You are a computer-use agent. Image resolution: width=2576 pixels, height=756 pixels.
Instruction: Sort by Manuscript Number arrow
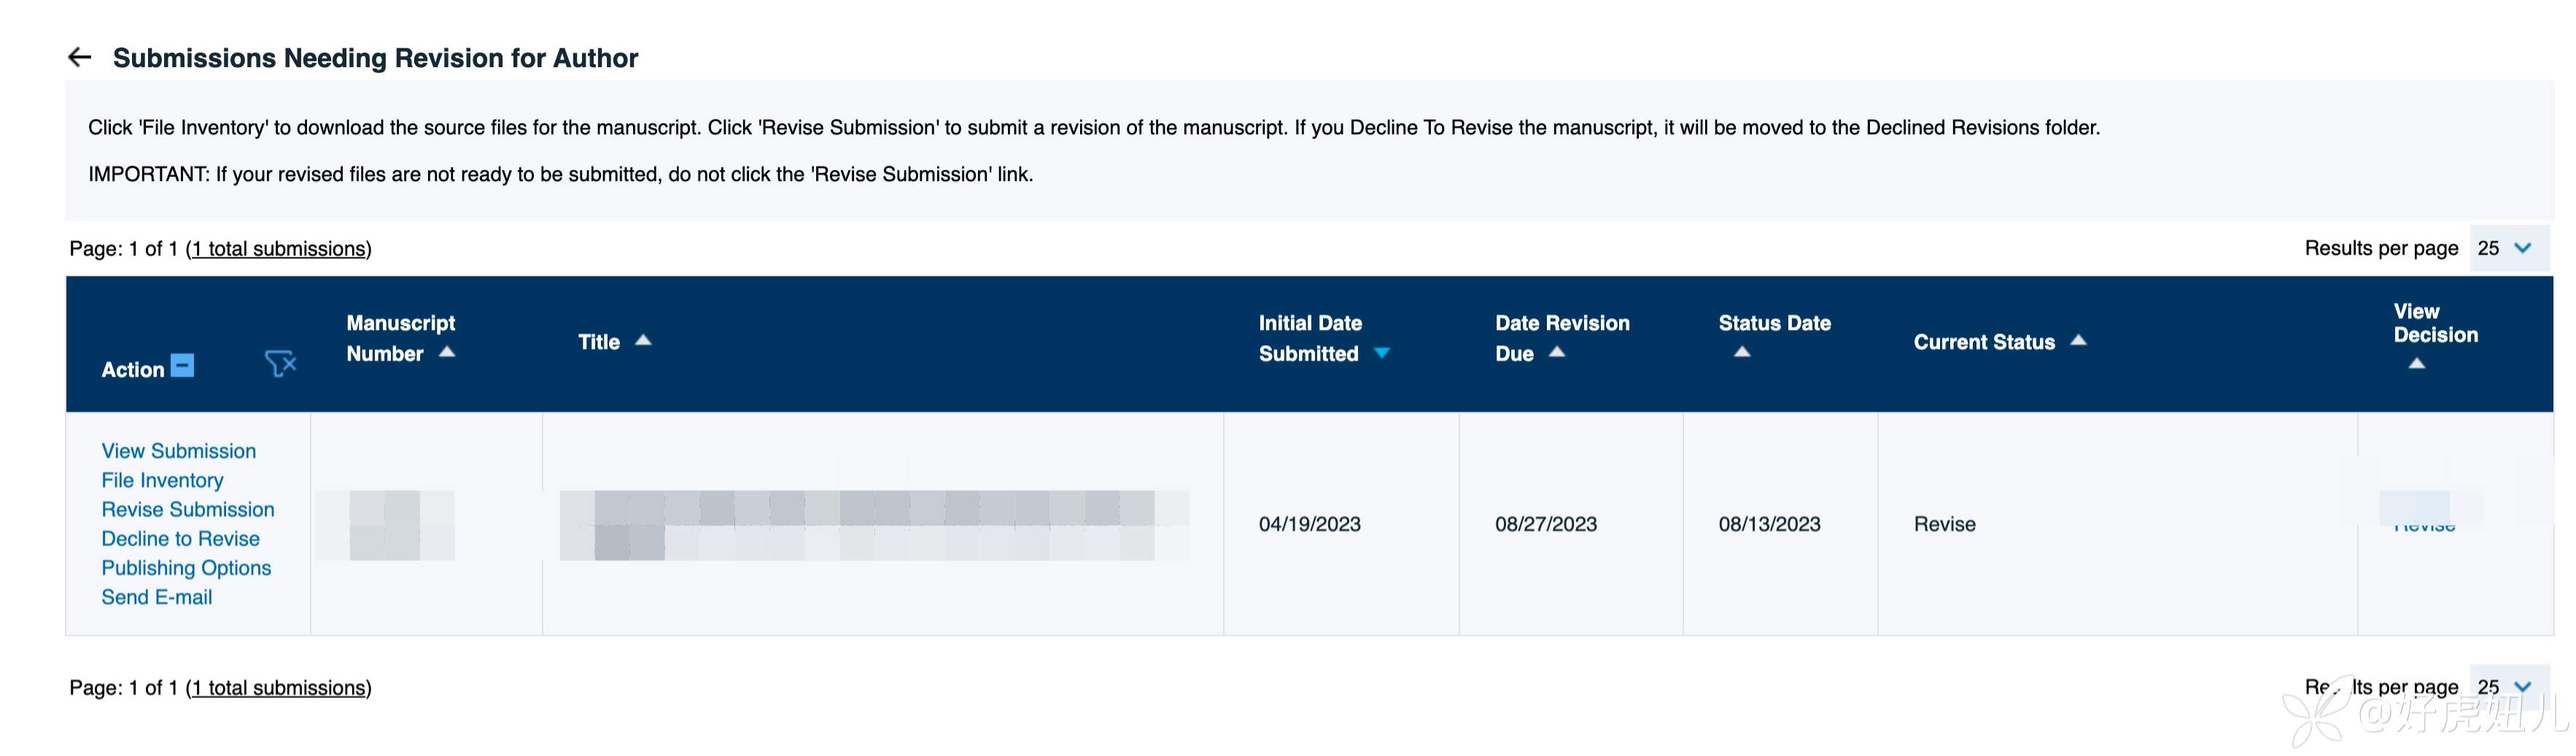pos(447,352)
